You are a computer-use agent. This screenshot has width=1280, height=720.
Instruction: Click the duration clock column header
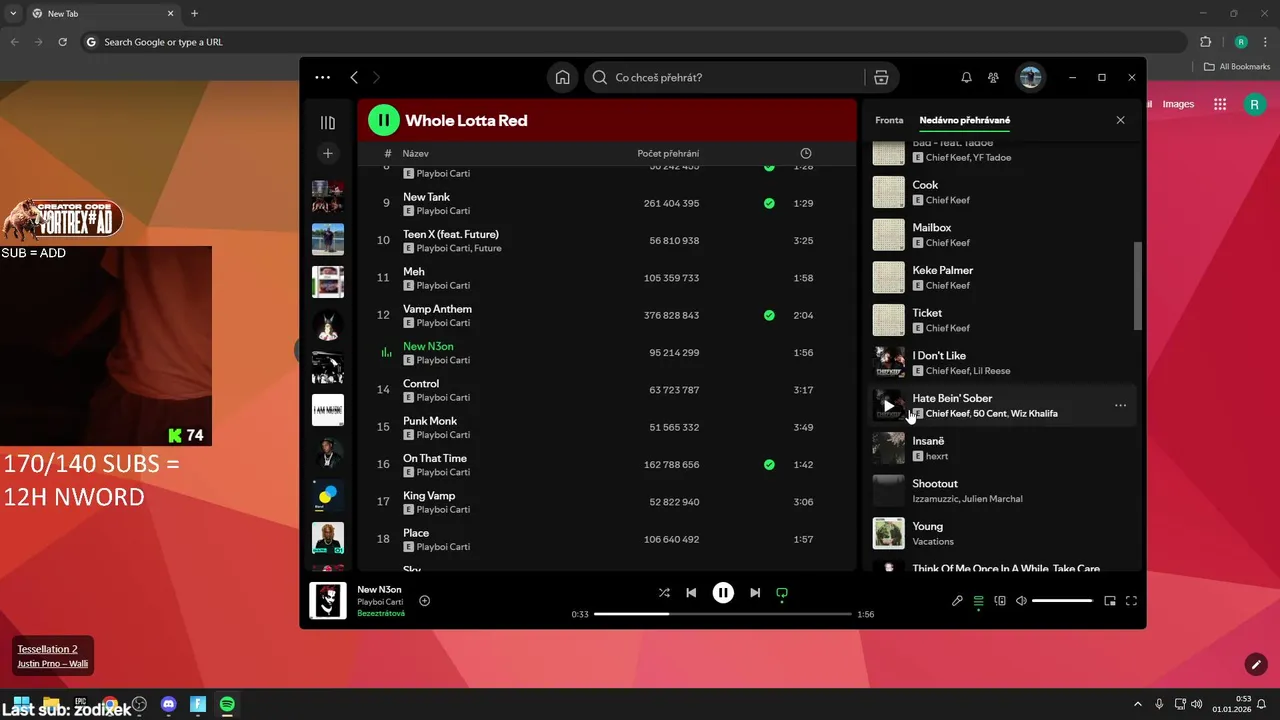pyautogui.click(x=806, y=153)
